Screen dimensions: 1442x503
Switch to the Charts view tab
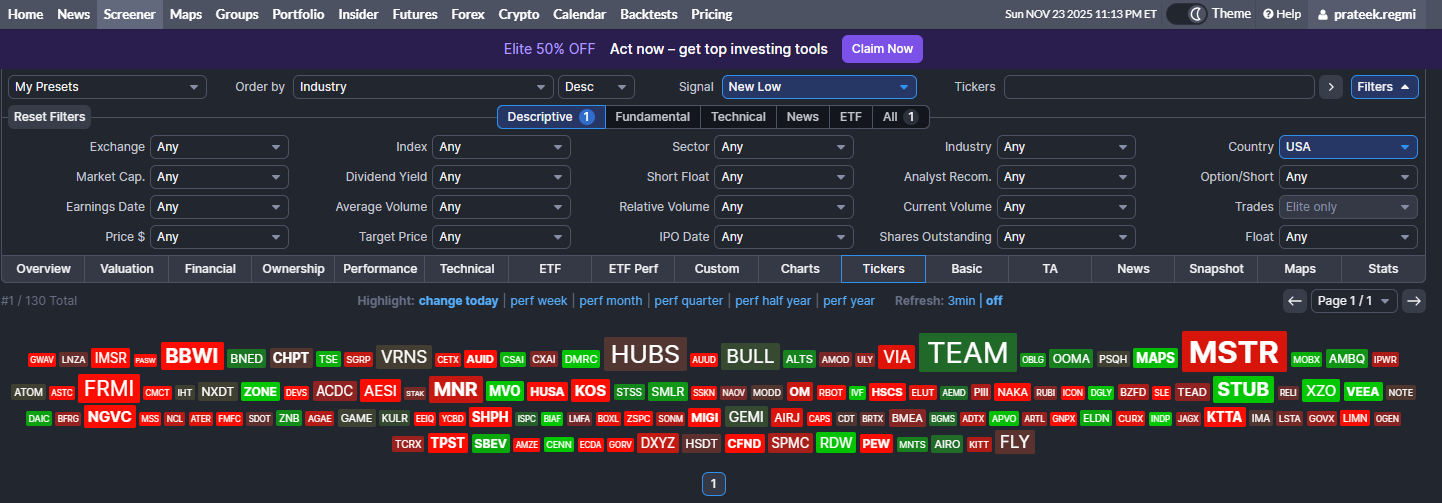(800, 269)
